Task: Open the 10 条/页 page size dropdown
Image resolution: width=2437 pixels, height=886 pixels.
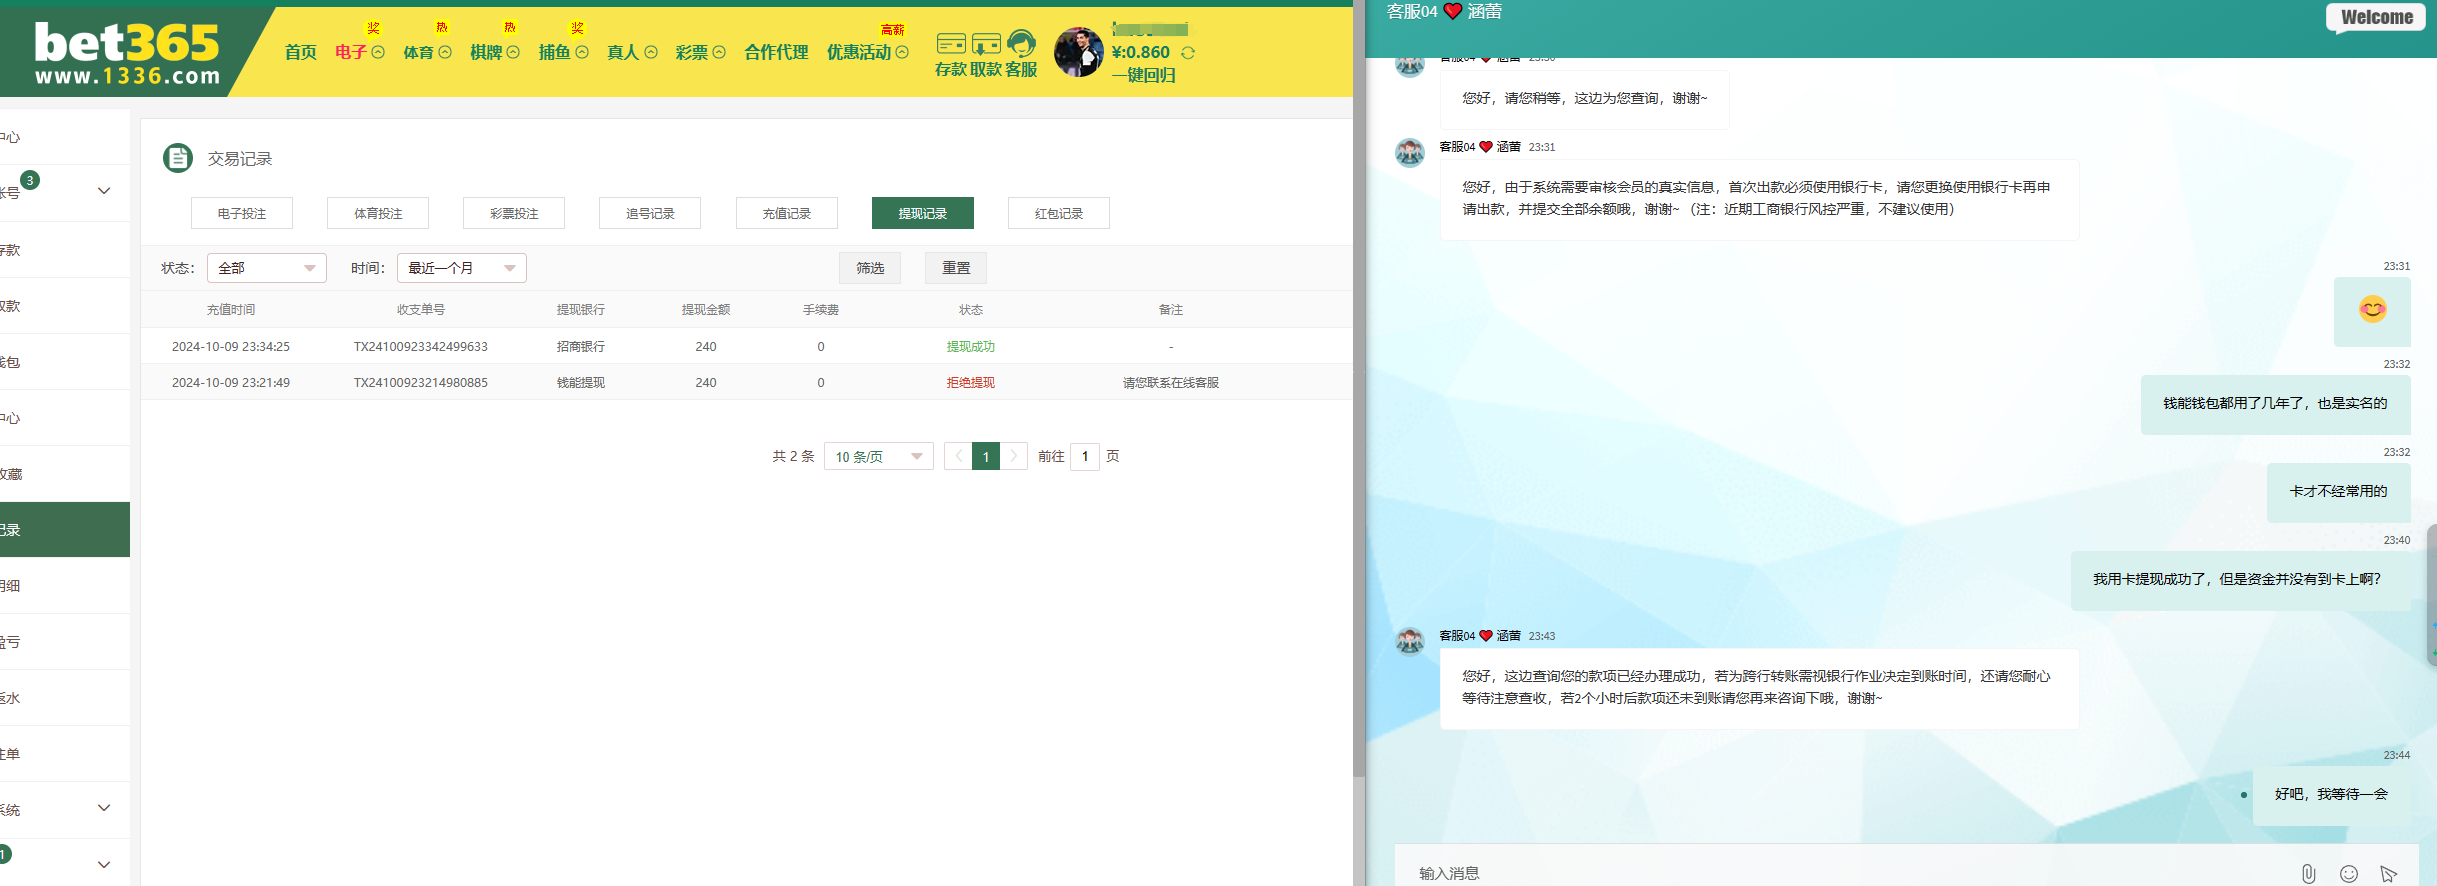Action: point(878,457)
